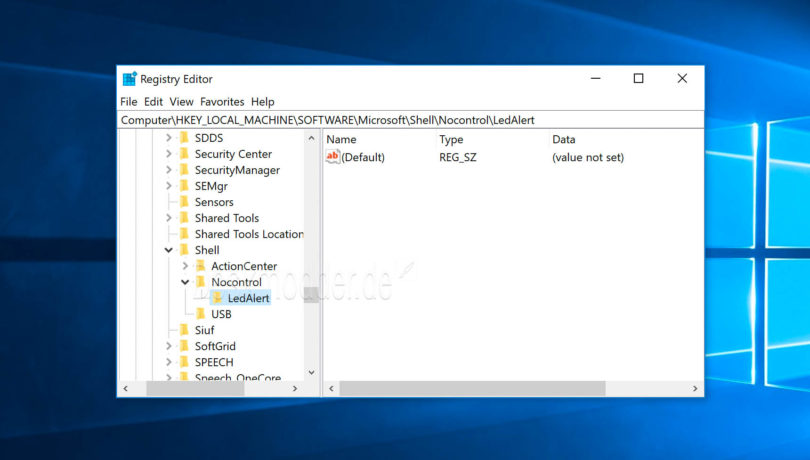Select the Sensors folder icon
810x460 pixels.
(184, 202)
